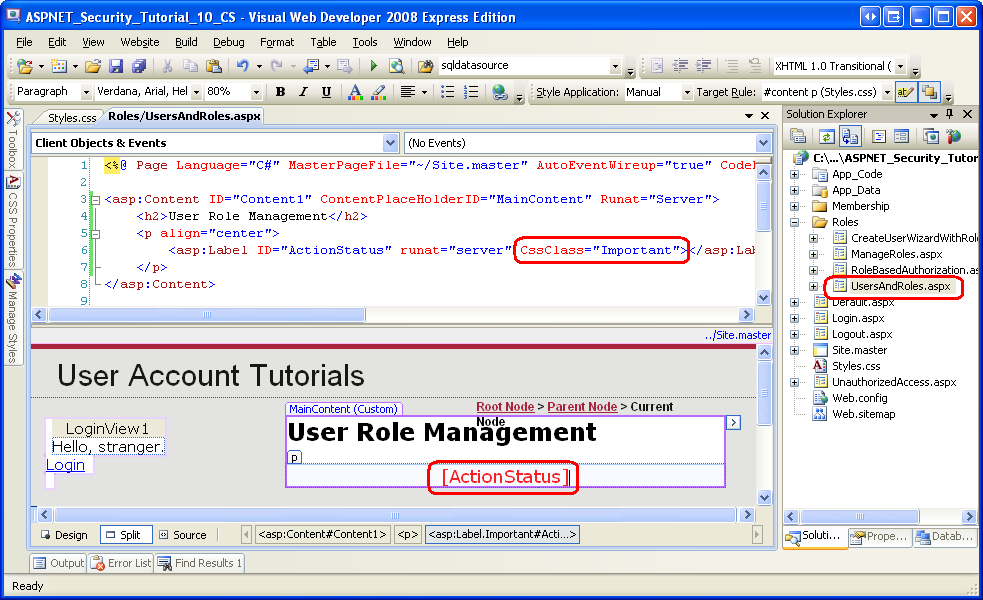Open the File menu
This screenshot has width=983, height=600.
click(x=24, y=42)
